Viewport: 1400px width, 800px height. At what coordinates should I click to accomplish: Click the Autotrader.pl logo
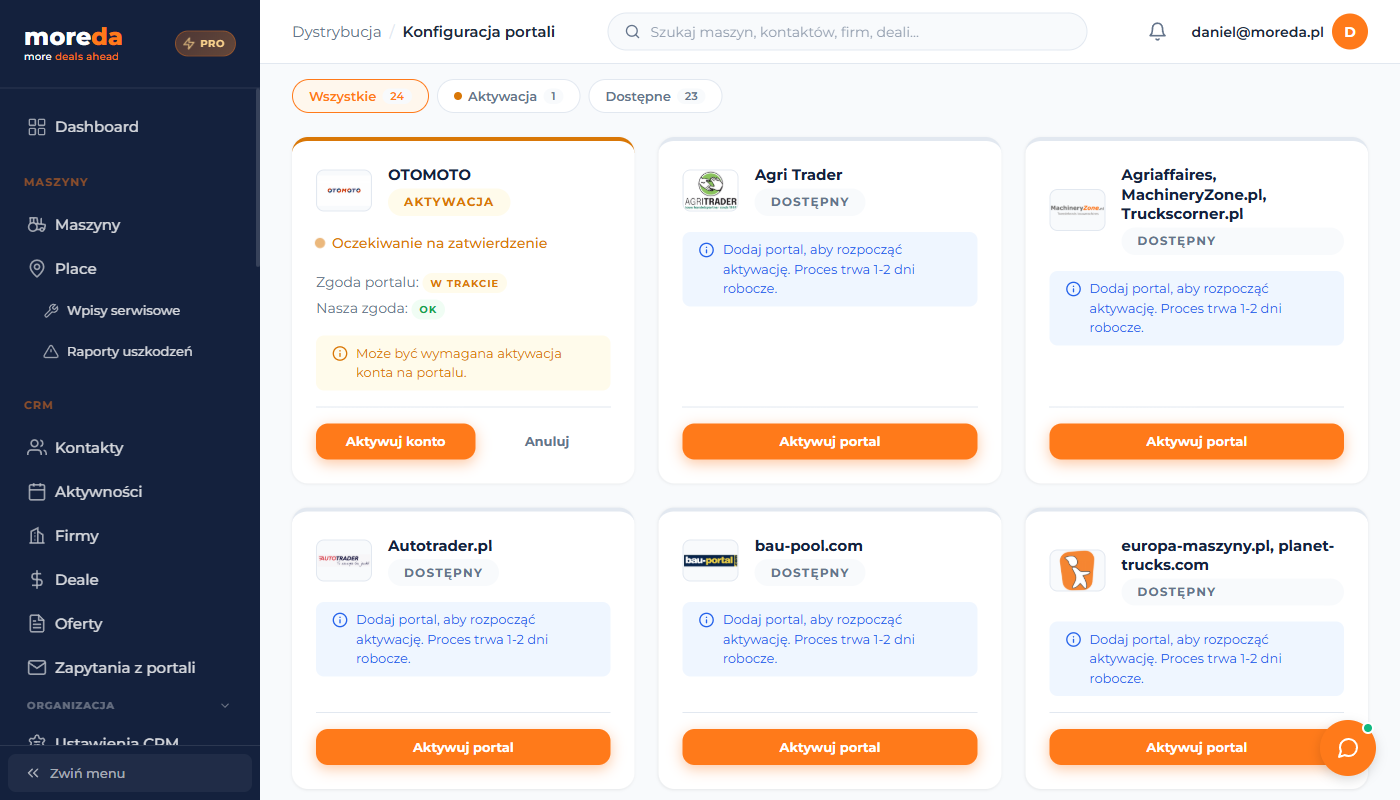(x=344, y=561)
